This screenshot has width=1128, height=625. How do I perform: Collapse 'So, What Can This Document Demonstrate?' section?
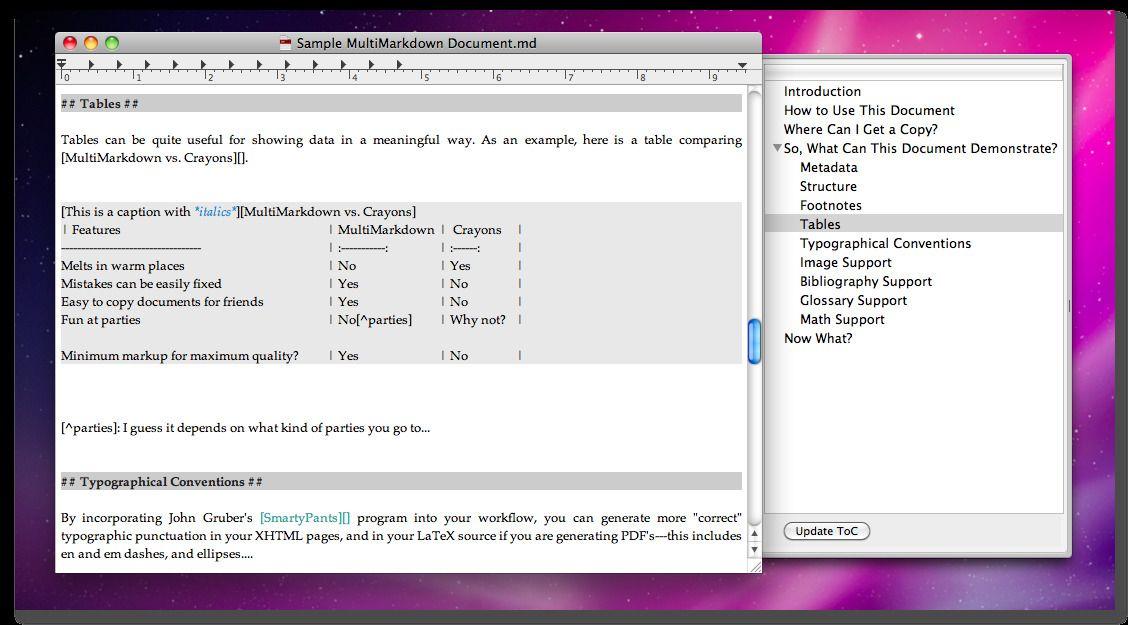(x=777, y=148)
